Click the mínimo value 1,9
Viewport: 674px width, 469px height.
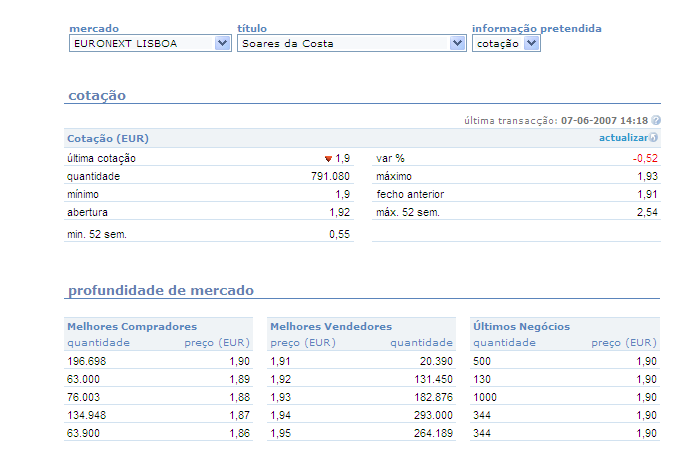pos(343,194)
